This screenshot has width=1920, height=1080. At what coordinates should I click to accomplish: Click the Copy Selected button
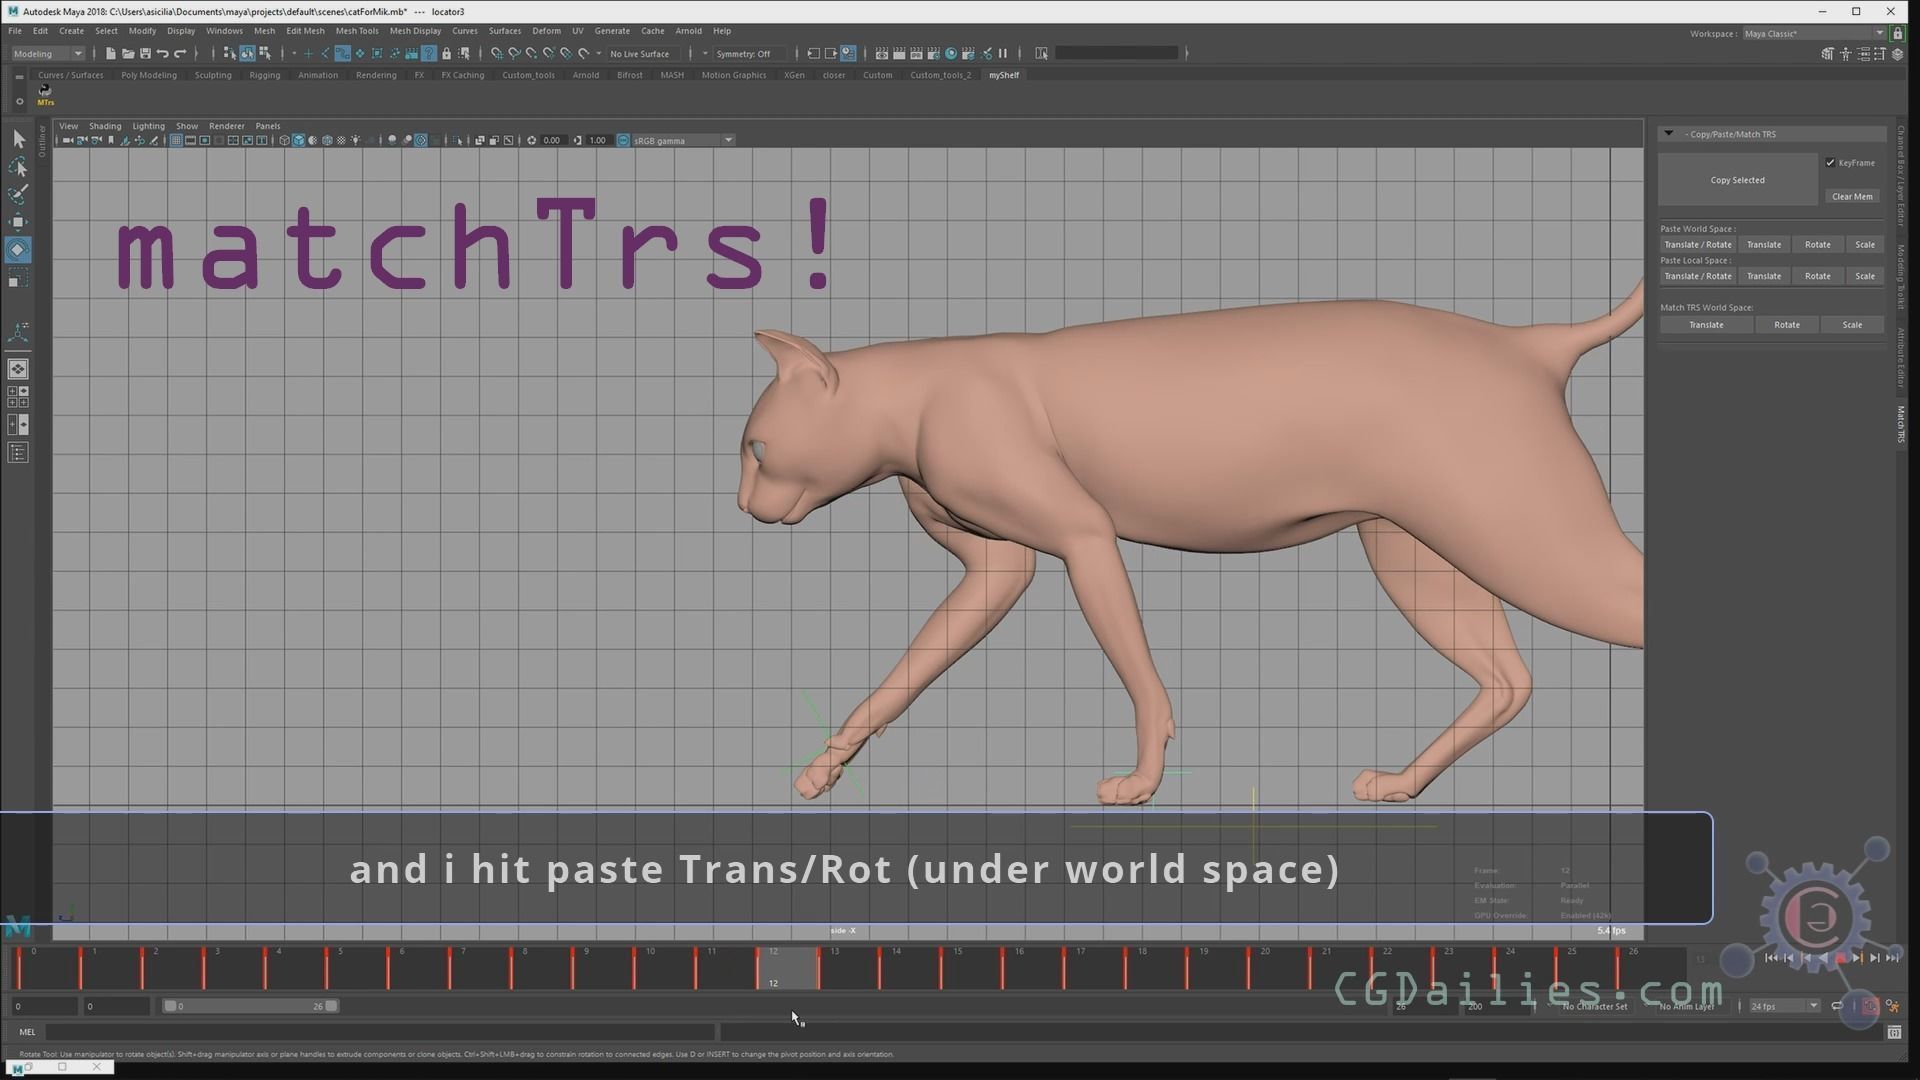click(x=1737, y=180)
